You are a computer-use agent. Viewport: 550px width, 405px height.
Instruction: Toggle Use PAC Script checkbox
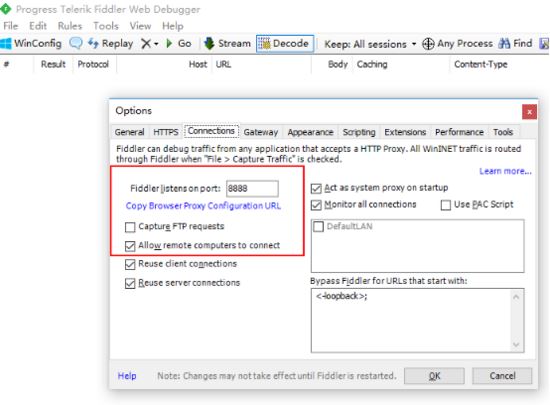click(445, 205)
